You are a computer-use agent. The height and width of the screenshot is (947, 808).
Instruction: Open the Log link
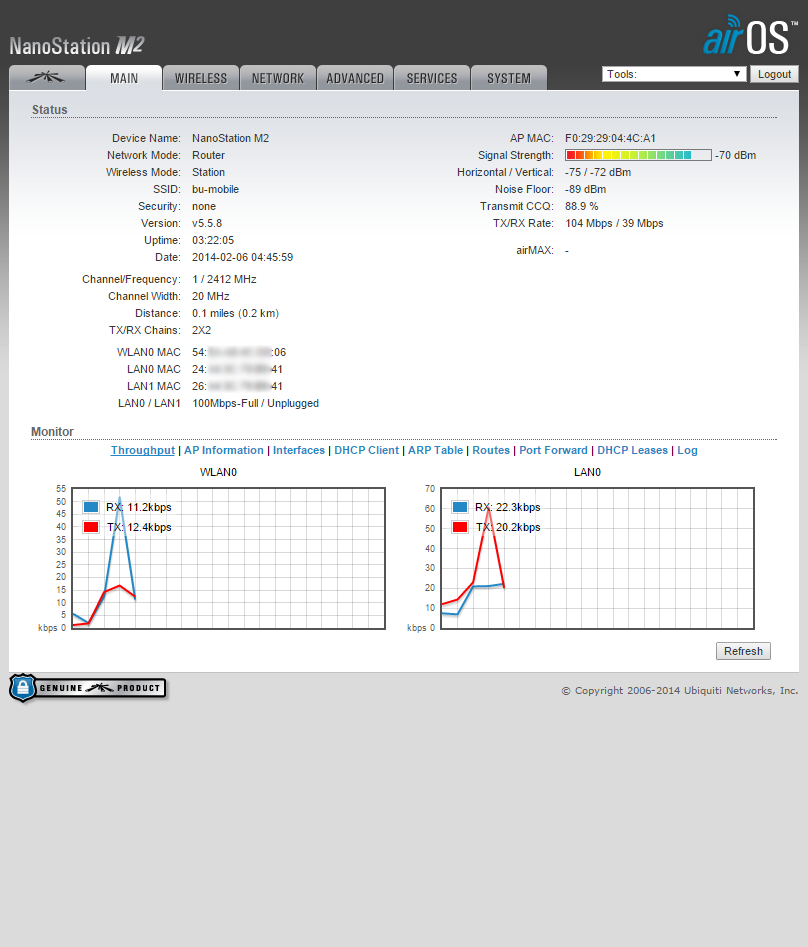pyautogui.click(x=687, y=450)
